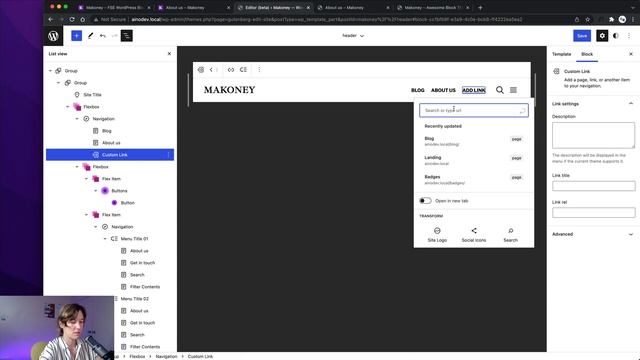640x360 pixels.
Task: Open the block inserter plus button
Action: (x=76, y=36)
